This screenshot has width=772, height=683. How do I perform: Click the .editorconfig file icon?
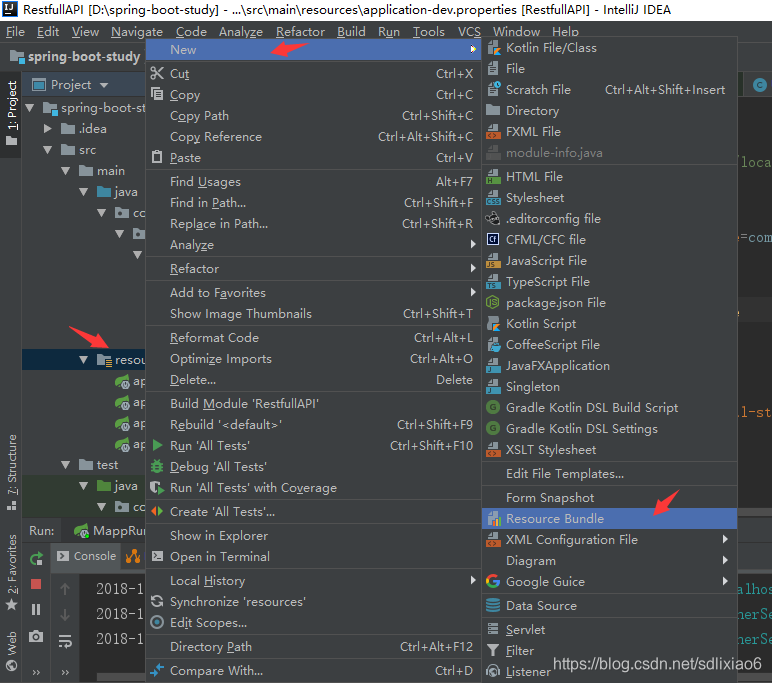(x=493, y=219)
